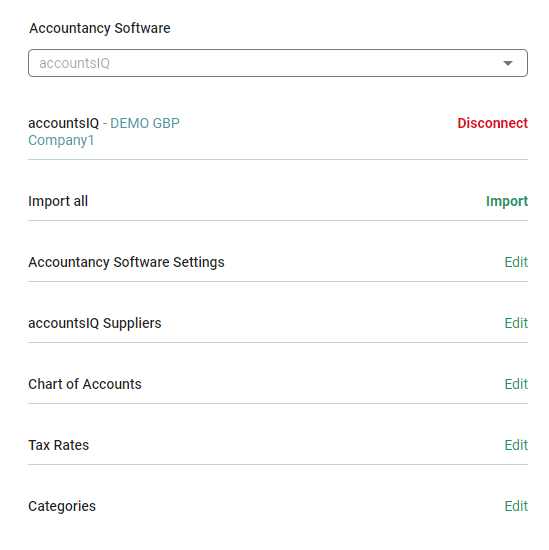Viewport: 549px width, 550px height.
Task: Click the bold accountsIQ connection name
Action: (x=63, y=123)
